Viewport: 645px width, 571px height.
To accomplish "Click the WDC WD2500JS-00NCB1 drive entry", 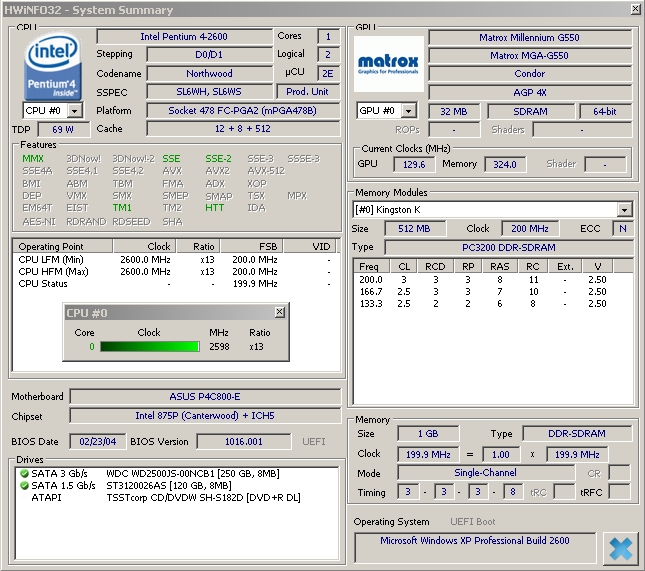I will [193, 474].
